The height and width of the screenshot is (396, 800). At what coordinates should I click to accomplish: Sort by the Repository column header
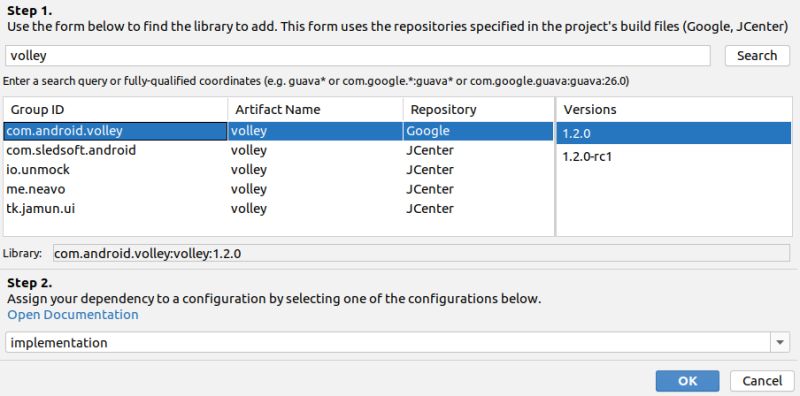point(478,110)
